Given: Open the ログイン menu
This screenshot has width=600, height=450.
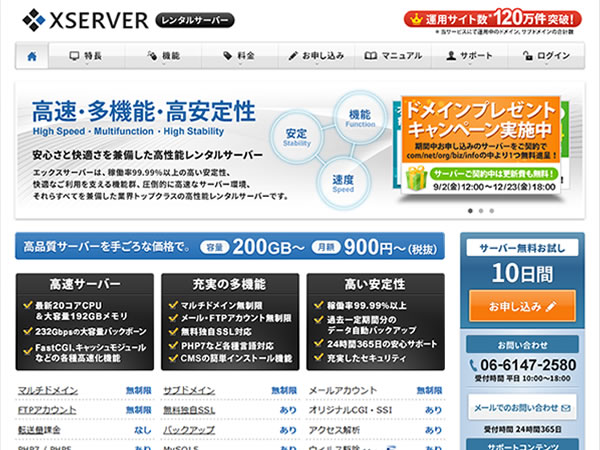Looking at the screenshot, I should pyautogui.click(x=546, y=56).
